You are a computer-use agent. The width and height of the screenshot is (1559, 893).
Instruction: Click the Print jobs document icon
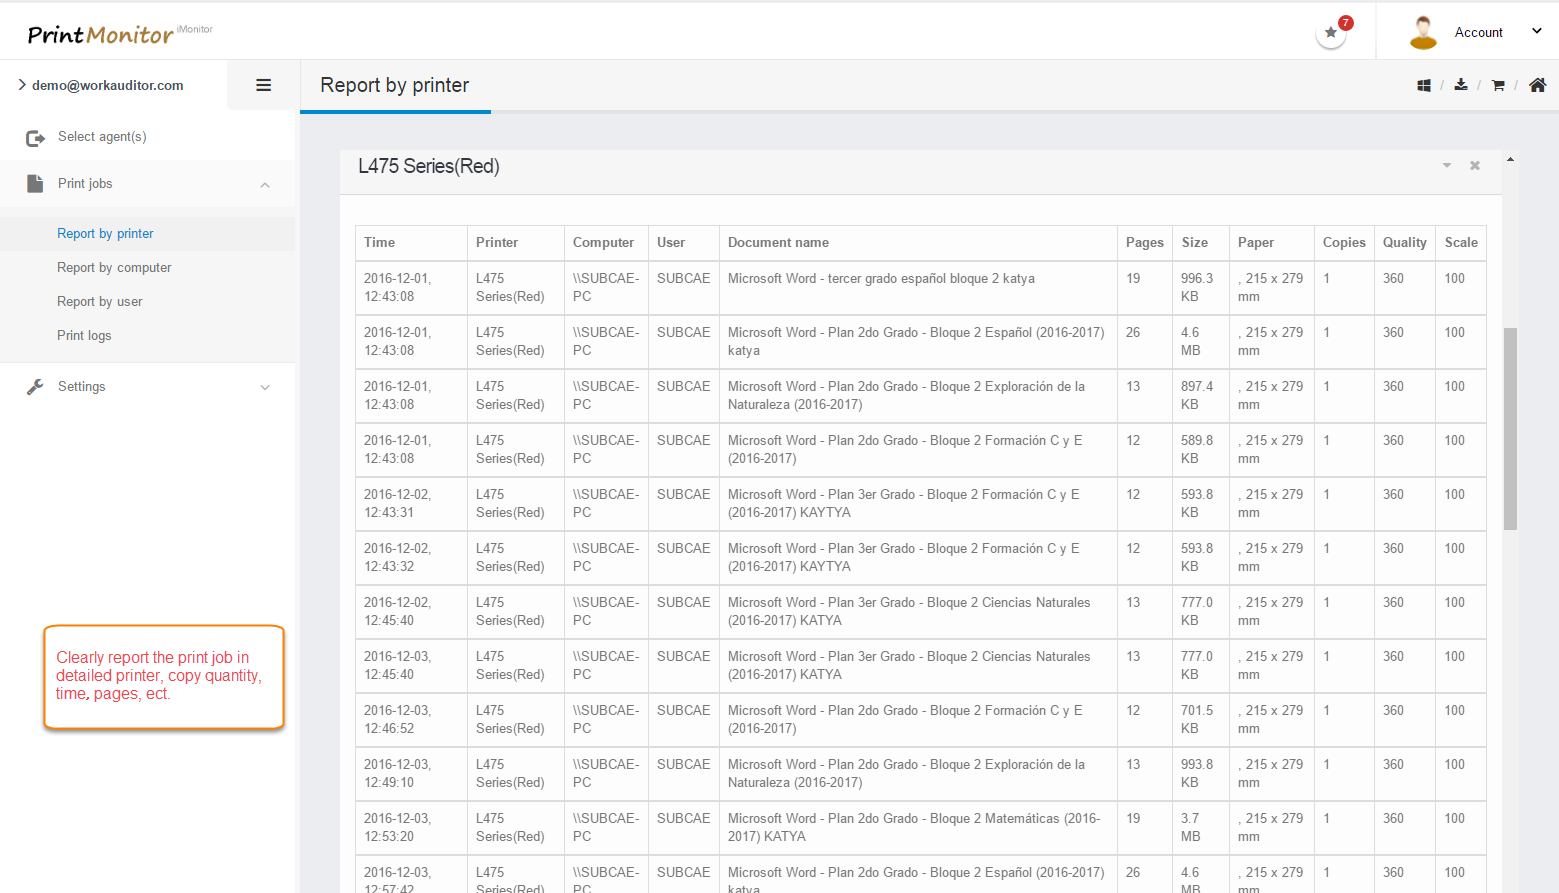pyautogui.click(x=35, y=184)
